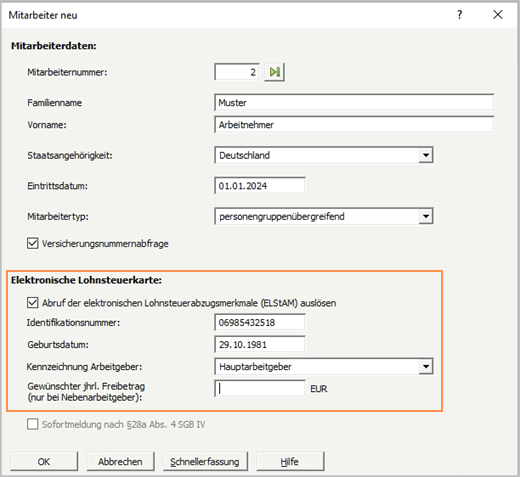
Task: Focus the Mitarbeiternummer field
Action: [x=237, y=72]
